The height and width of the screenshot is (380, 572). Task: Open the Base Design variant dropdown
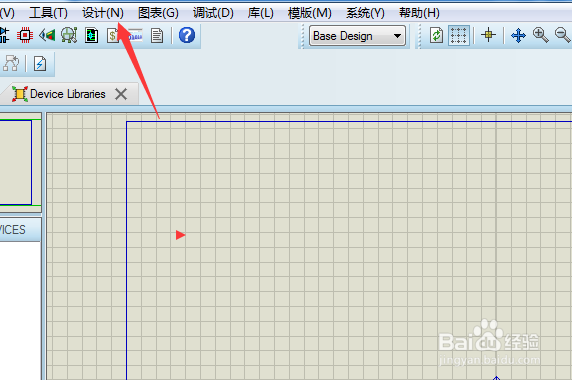[x=357, y=36]
